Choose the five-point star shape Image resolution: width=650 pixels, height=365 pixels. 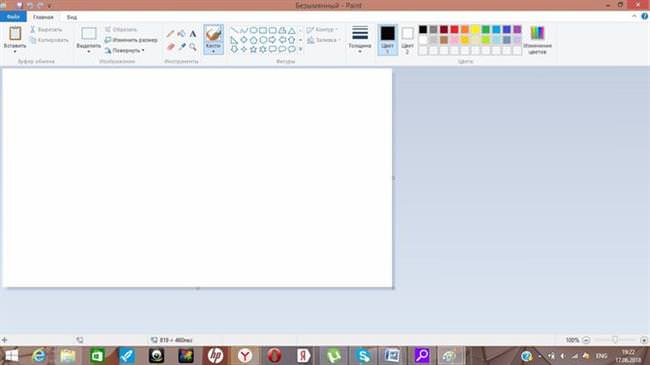(x=253, y=49)
